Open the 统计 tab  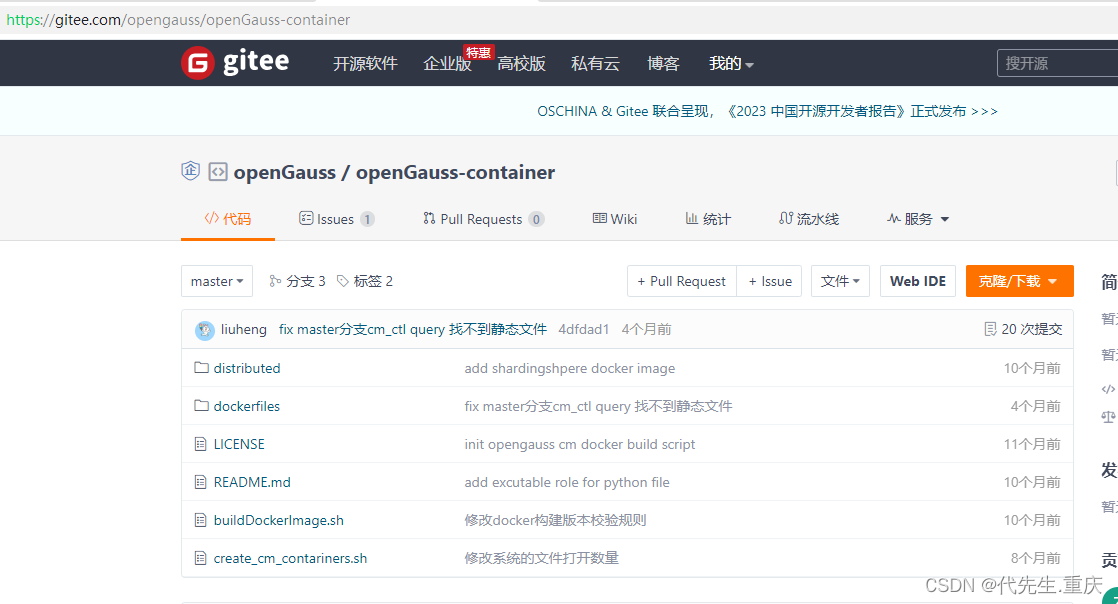pos(707,218)
